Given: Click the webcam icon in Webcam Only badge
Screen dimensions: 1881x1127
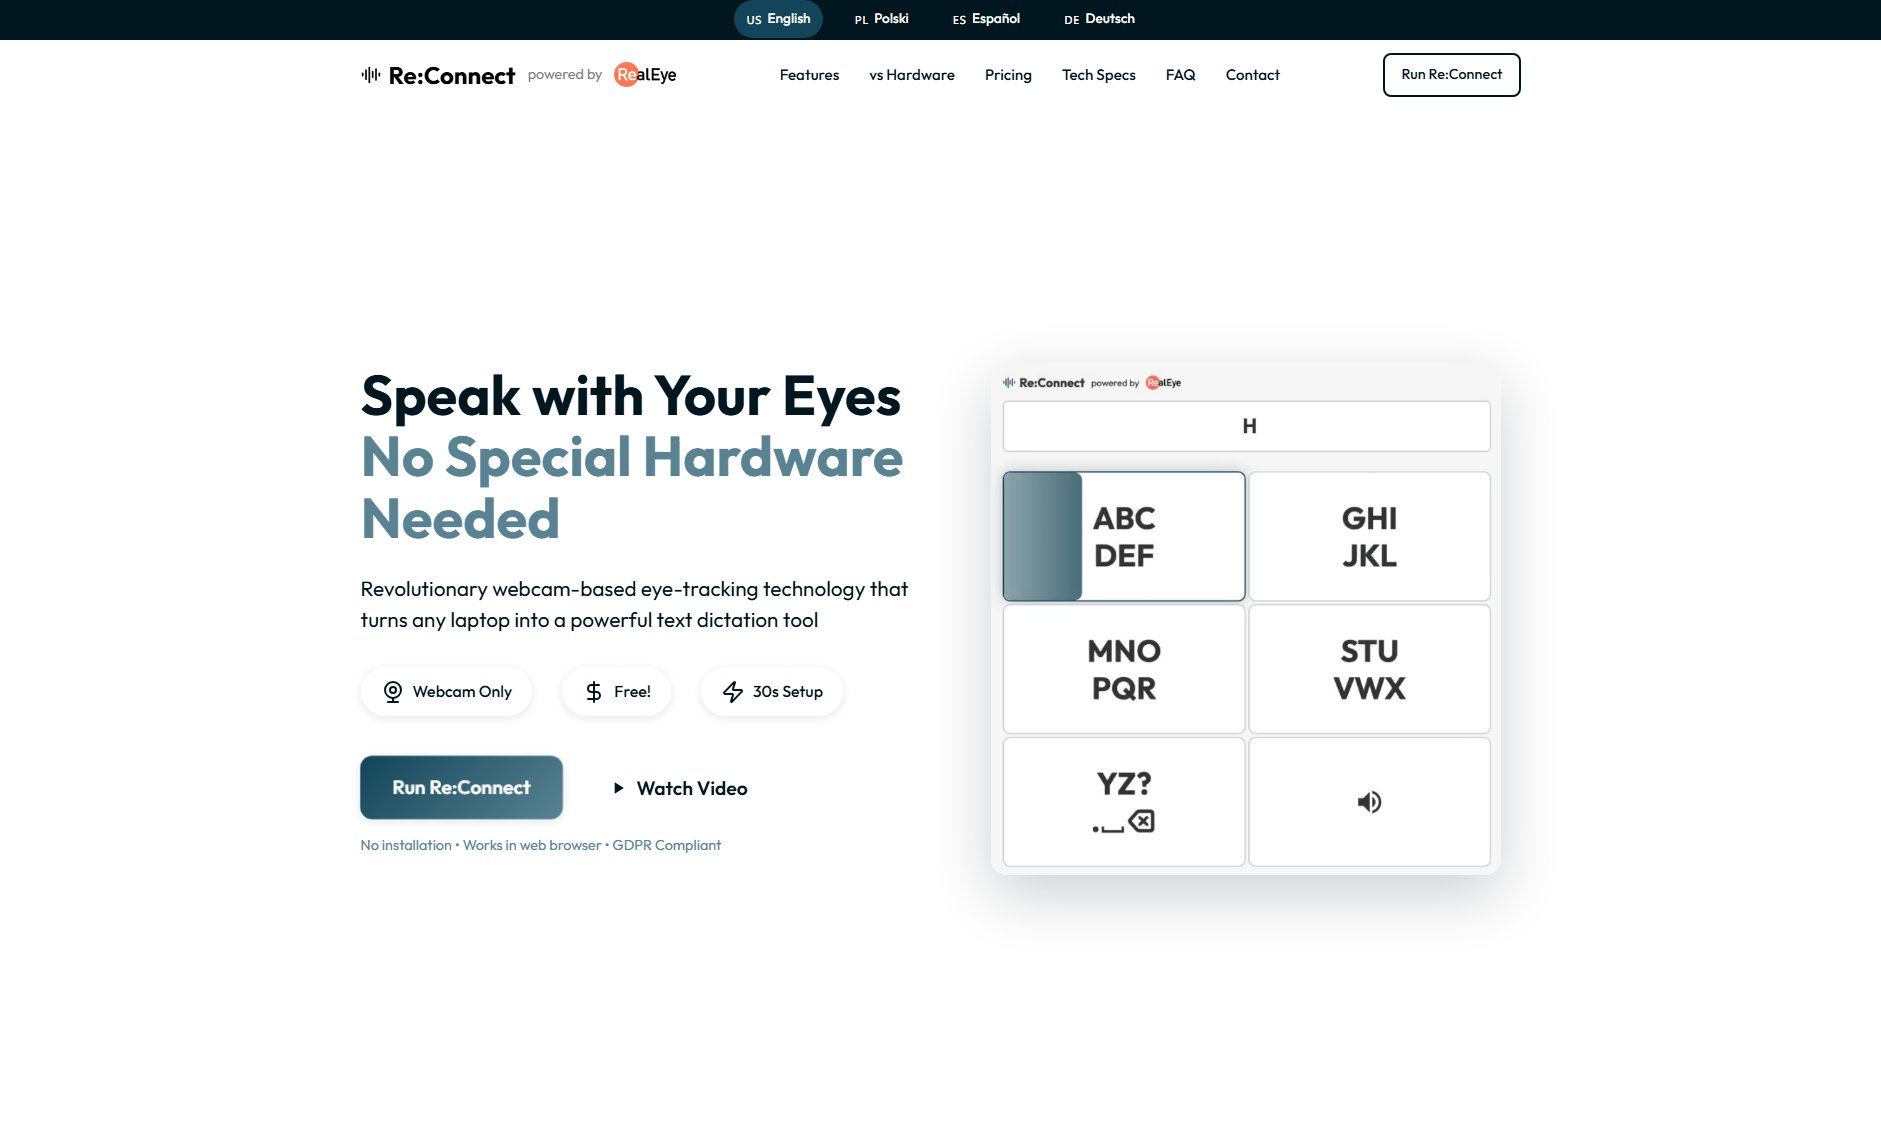Looking at the screenshot, I should [393, 692].
